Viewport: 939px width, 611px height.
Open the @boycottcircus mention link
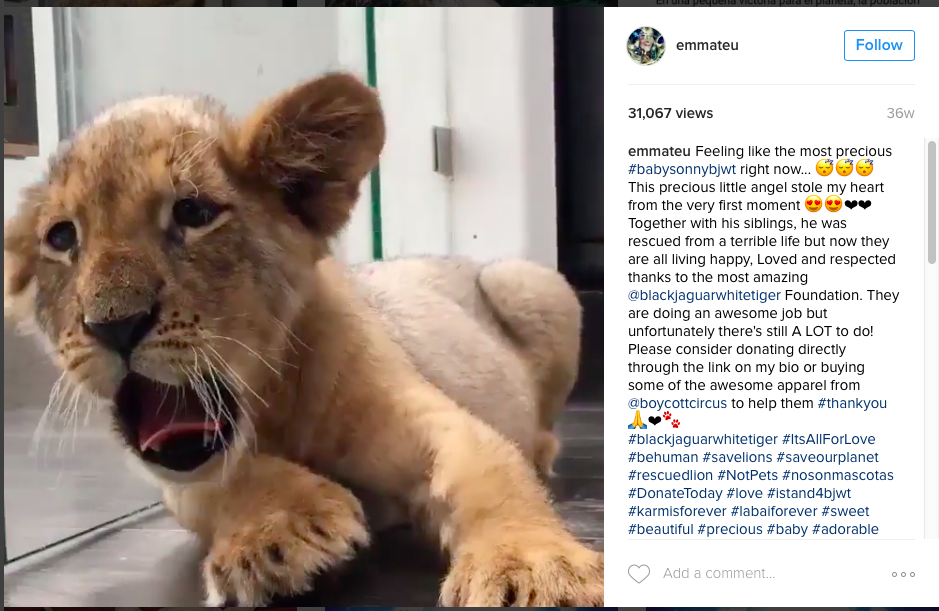click(x=677, y=403)
